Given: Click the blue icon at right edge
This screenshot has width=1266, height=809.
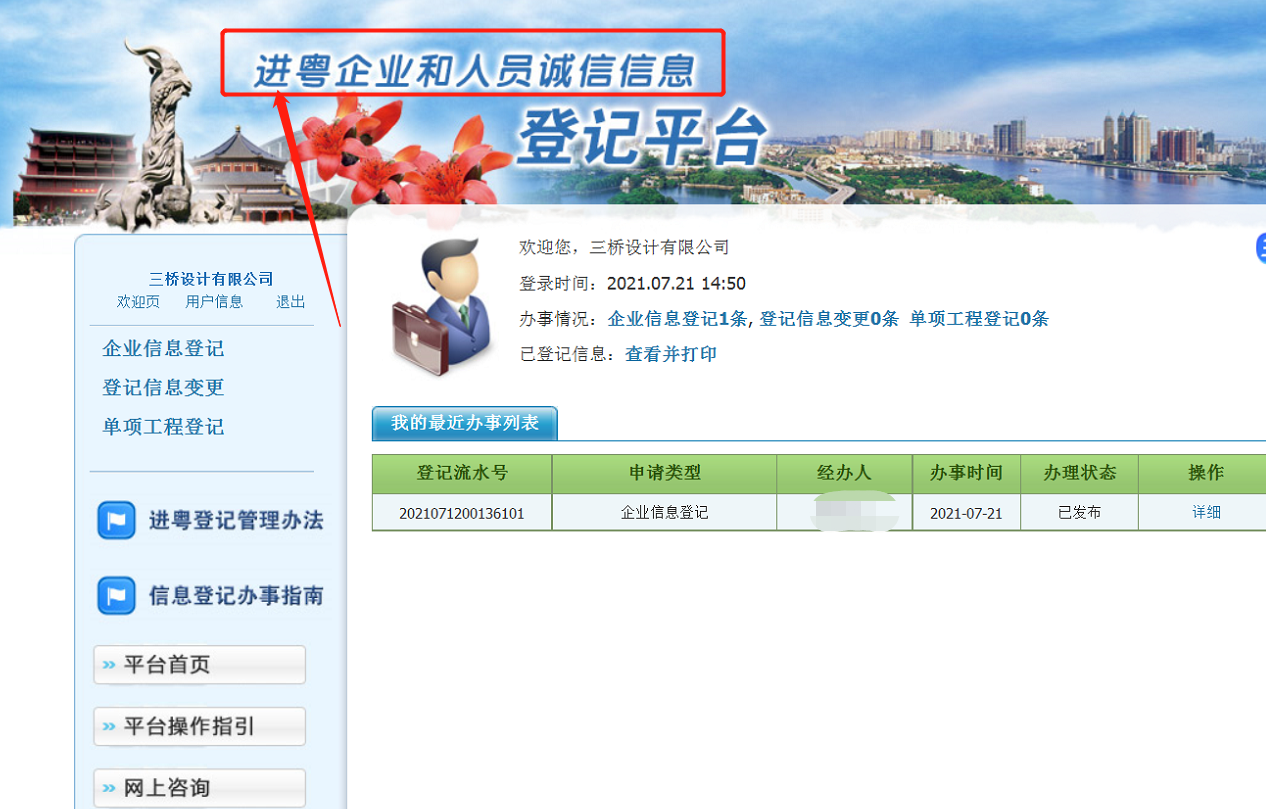Looking at the screenshot, I should pyautogui.click(x=1260, y=247).
